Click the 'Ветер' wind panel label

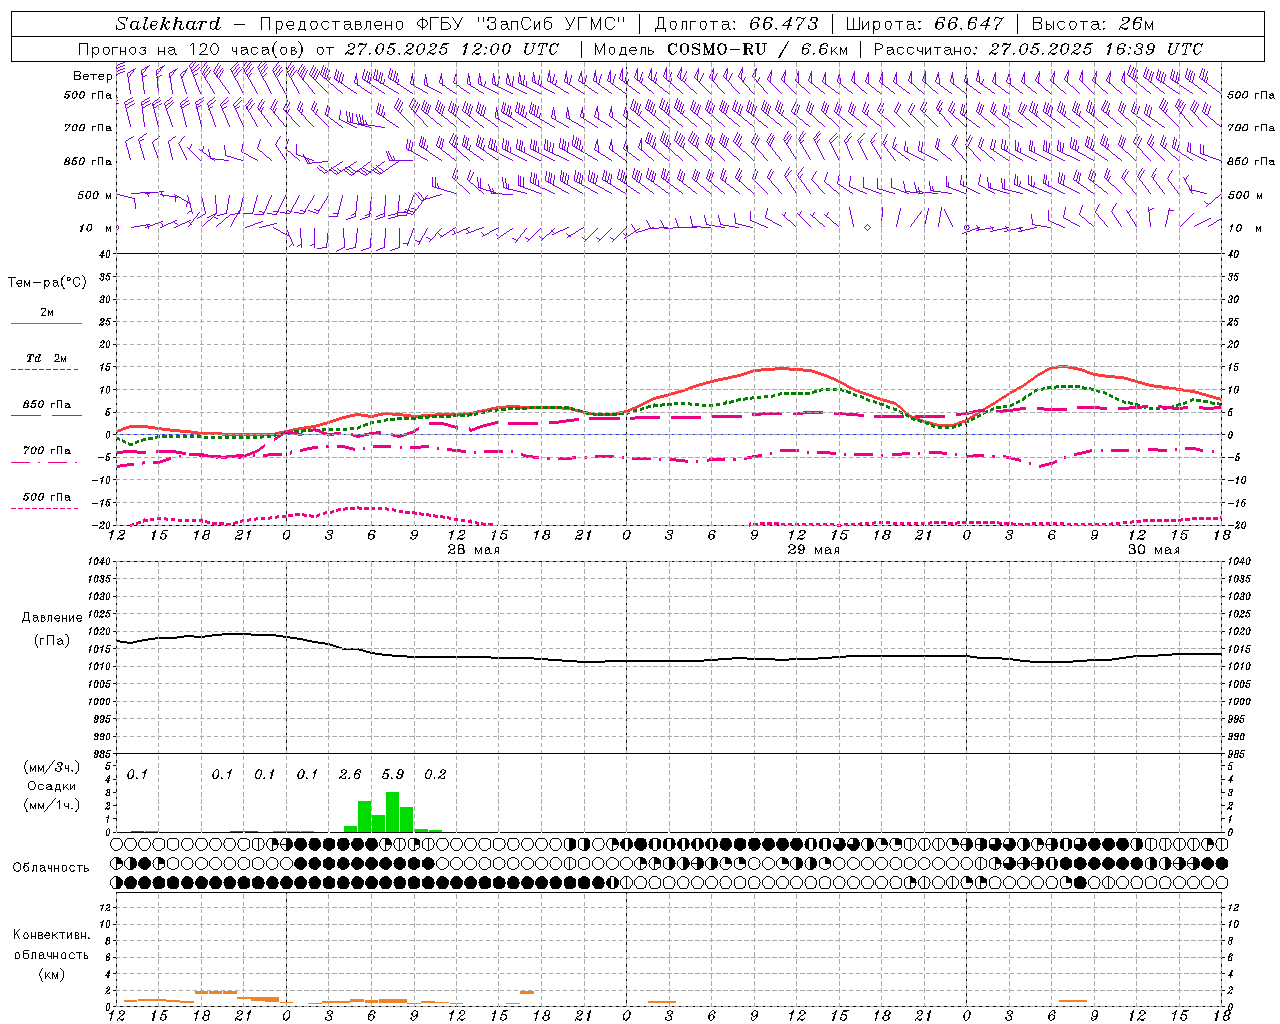click(92, 76)
